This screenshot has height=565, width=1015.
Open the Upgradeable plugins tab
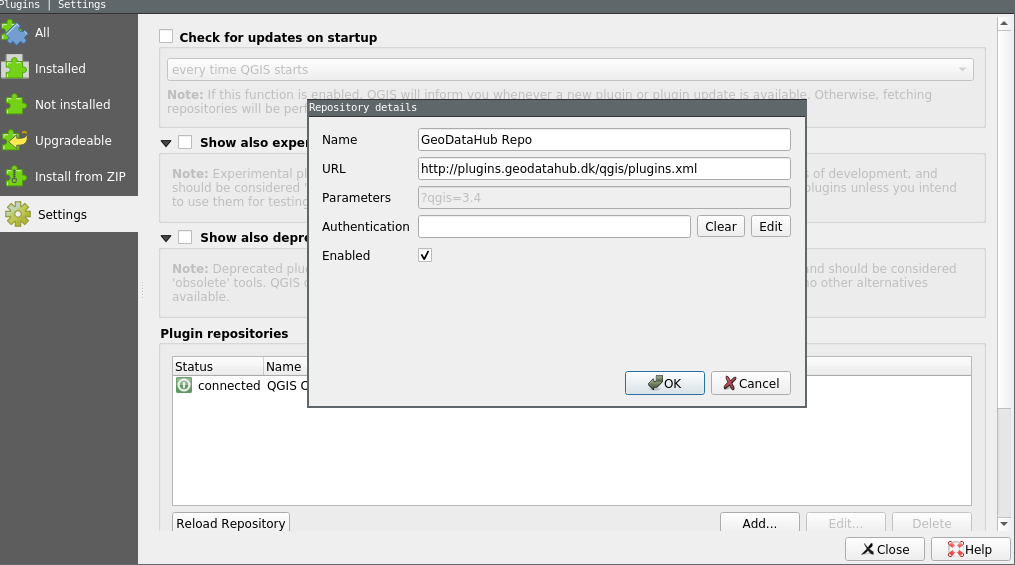[69, 140]
